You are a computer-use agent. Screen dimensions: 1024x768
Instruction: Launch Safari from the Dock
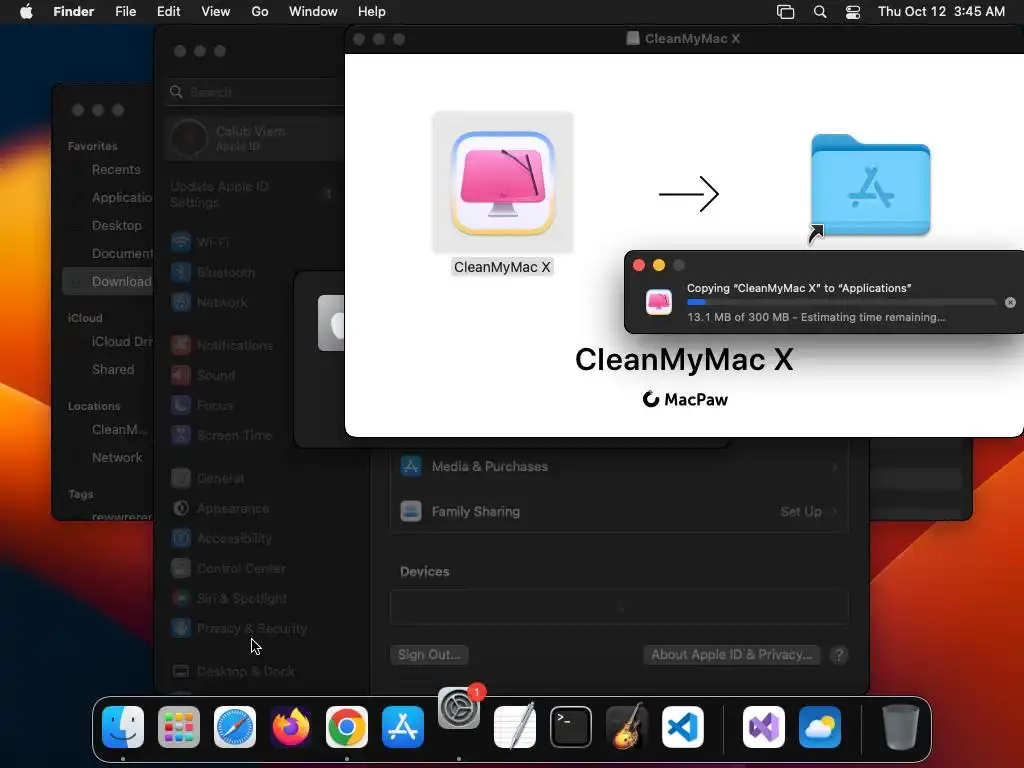tap(235, 727)
